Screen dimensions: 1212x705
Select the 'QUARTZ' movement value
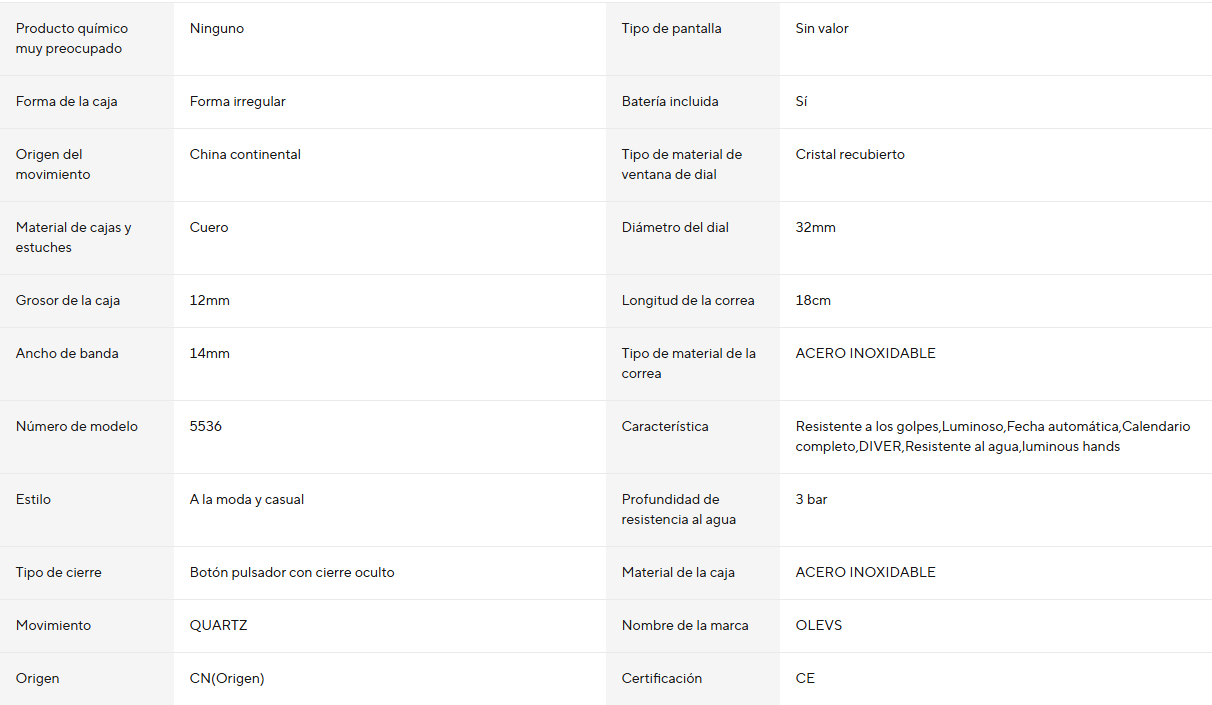pos(218,625)
